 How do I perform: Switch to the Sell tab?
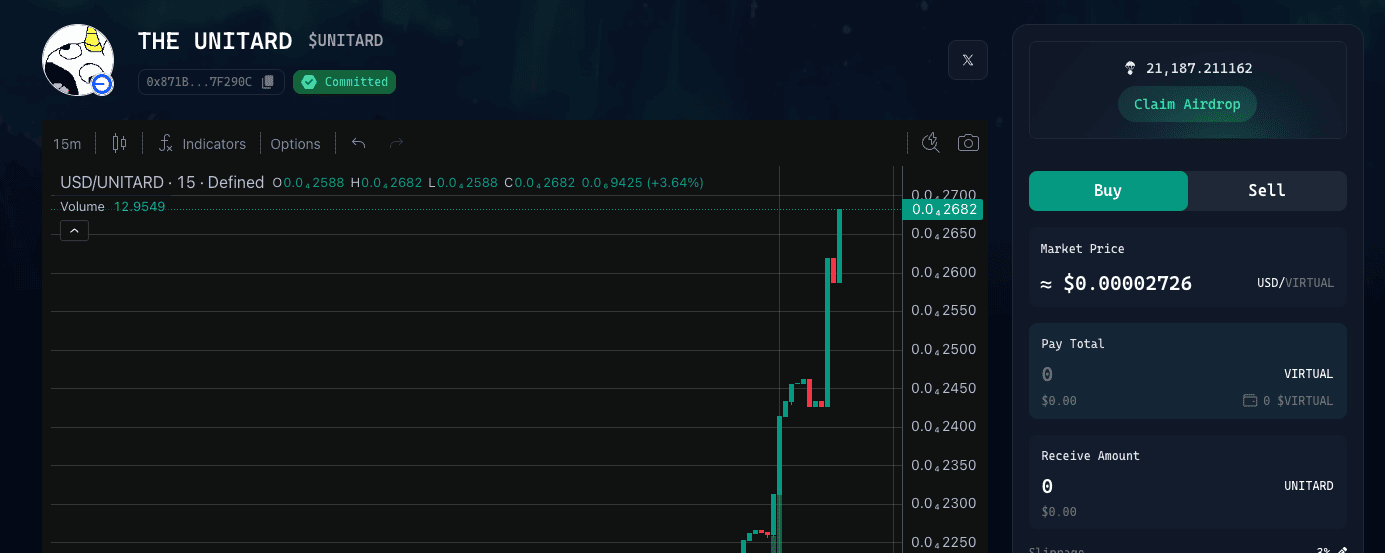point(1267,191)
